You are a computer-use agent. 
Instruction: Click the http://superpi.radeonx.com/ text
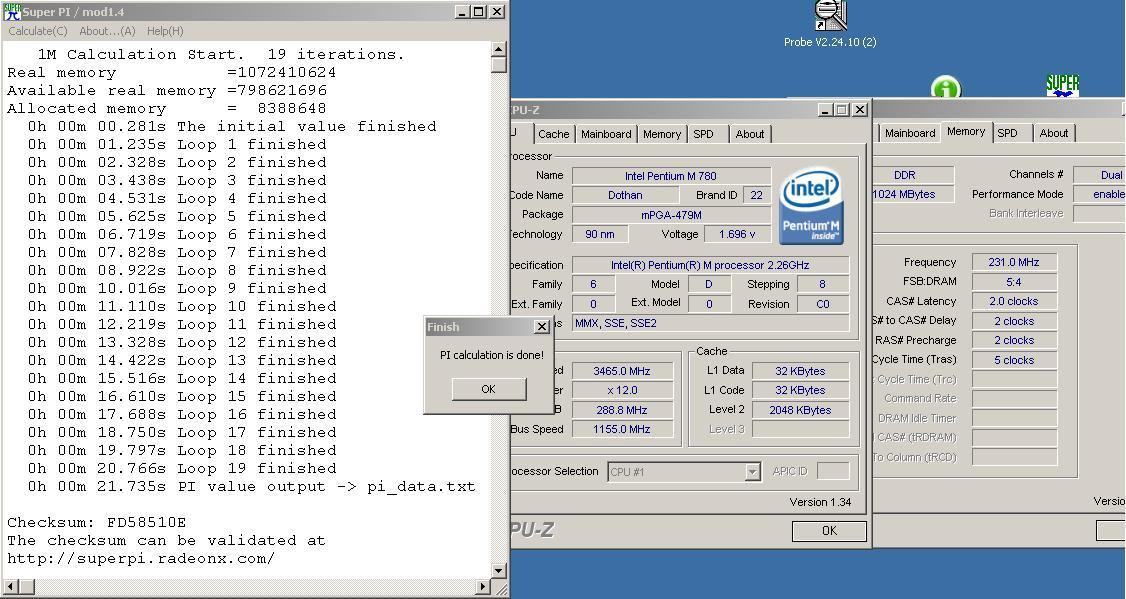point(141,558)
